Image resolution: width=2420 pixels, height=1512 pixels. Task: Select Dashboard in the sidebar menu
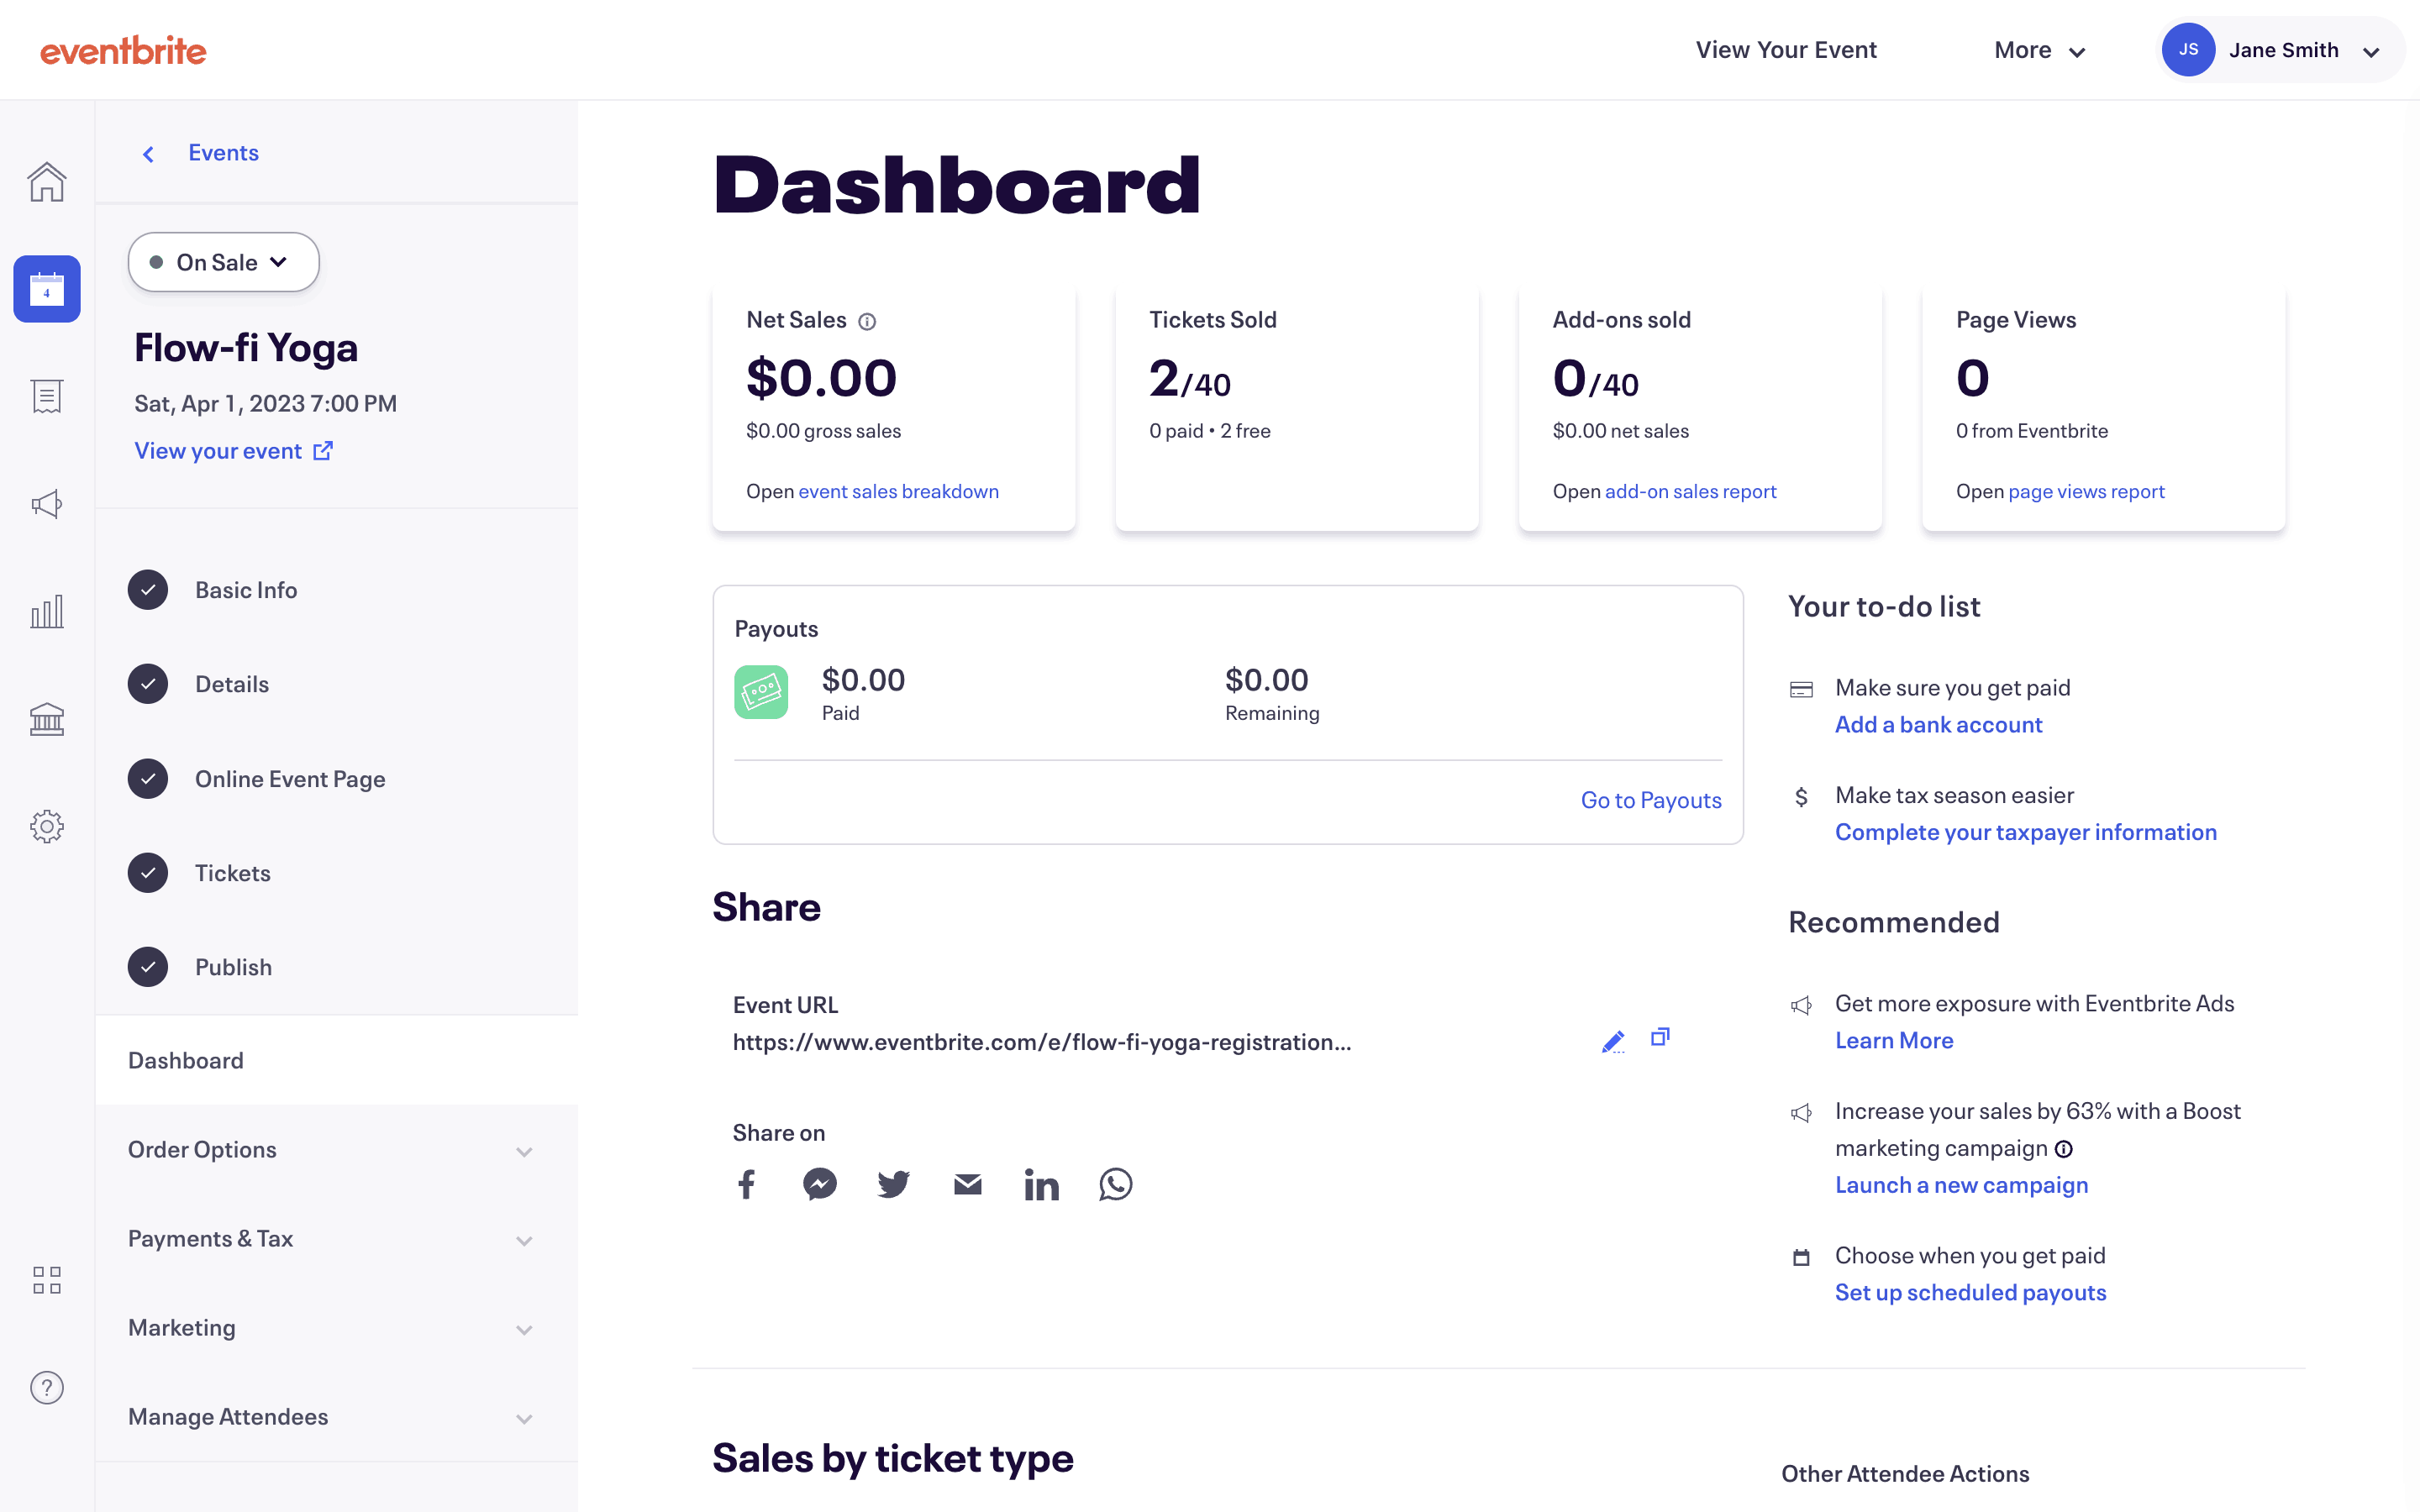(x=186, y=1060)
